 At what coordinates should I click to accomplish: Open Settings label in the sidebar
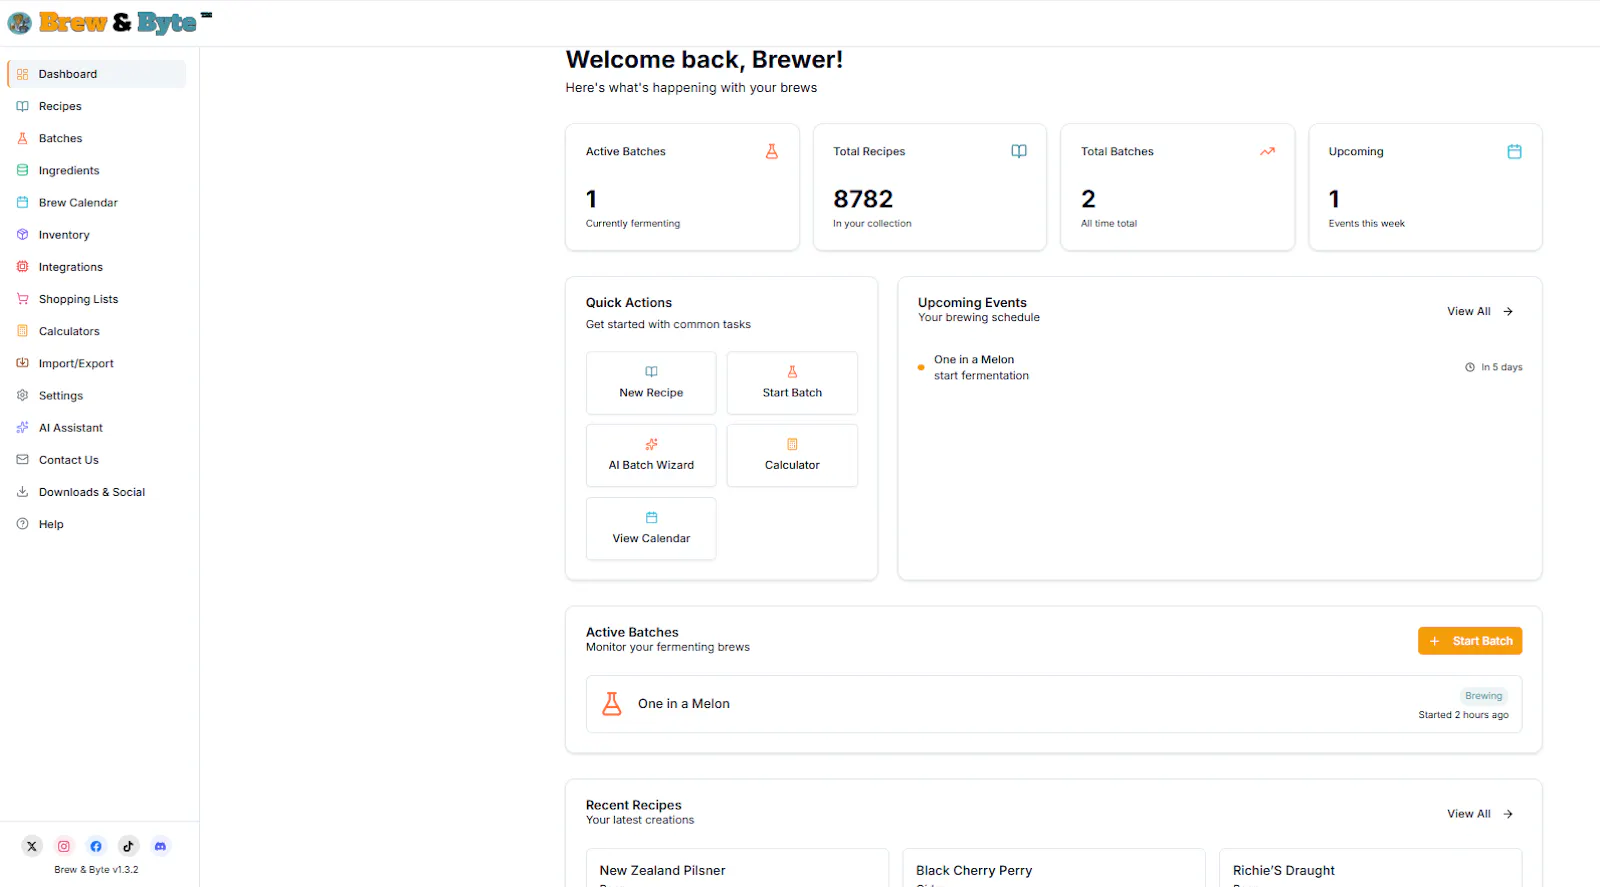[61, 396]
